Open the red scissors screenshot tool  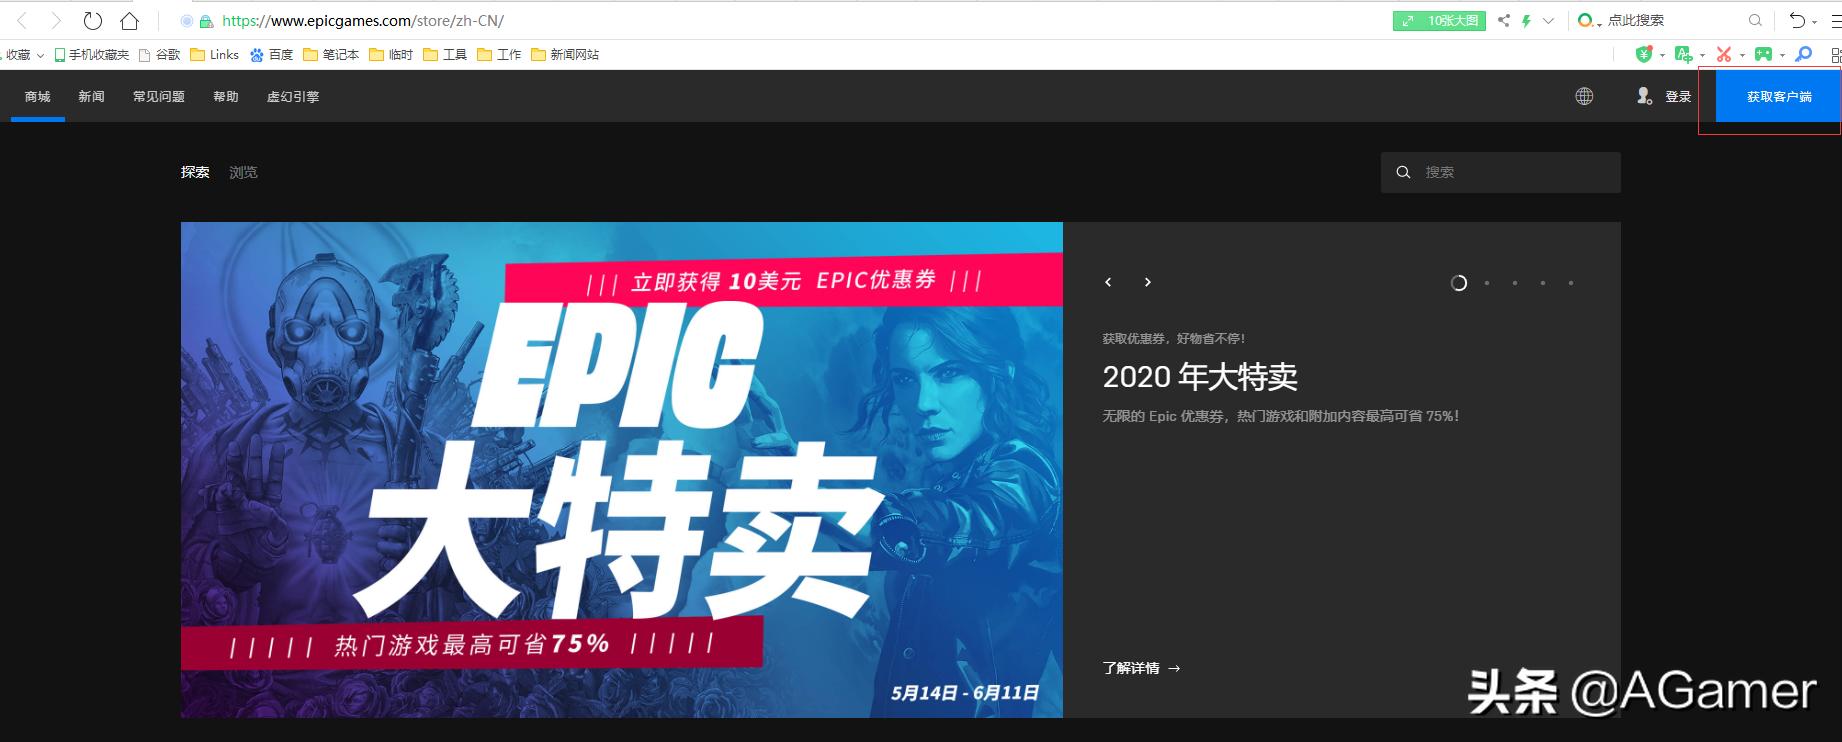1724,54
